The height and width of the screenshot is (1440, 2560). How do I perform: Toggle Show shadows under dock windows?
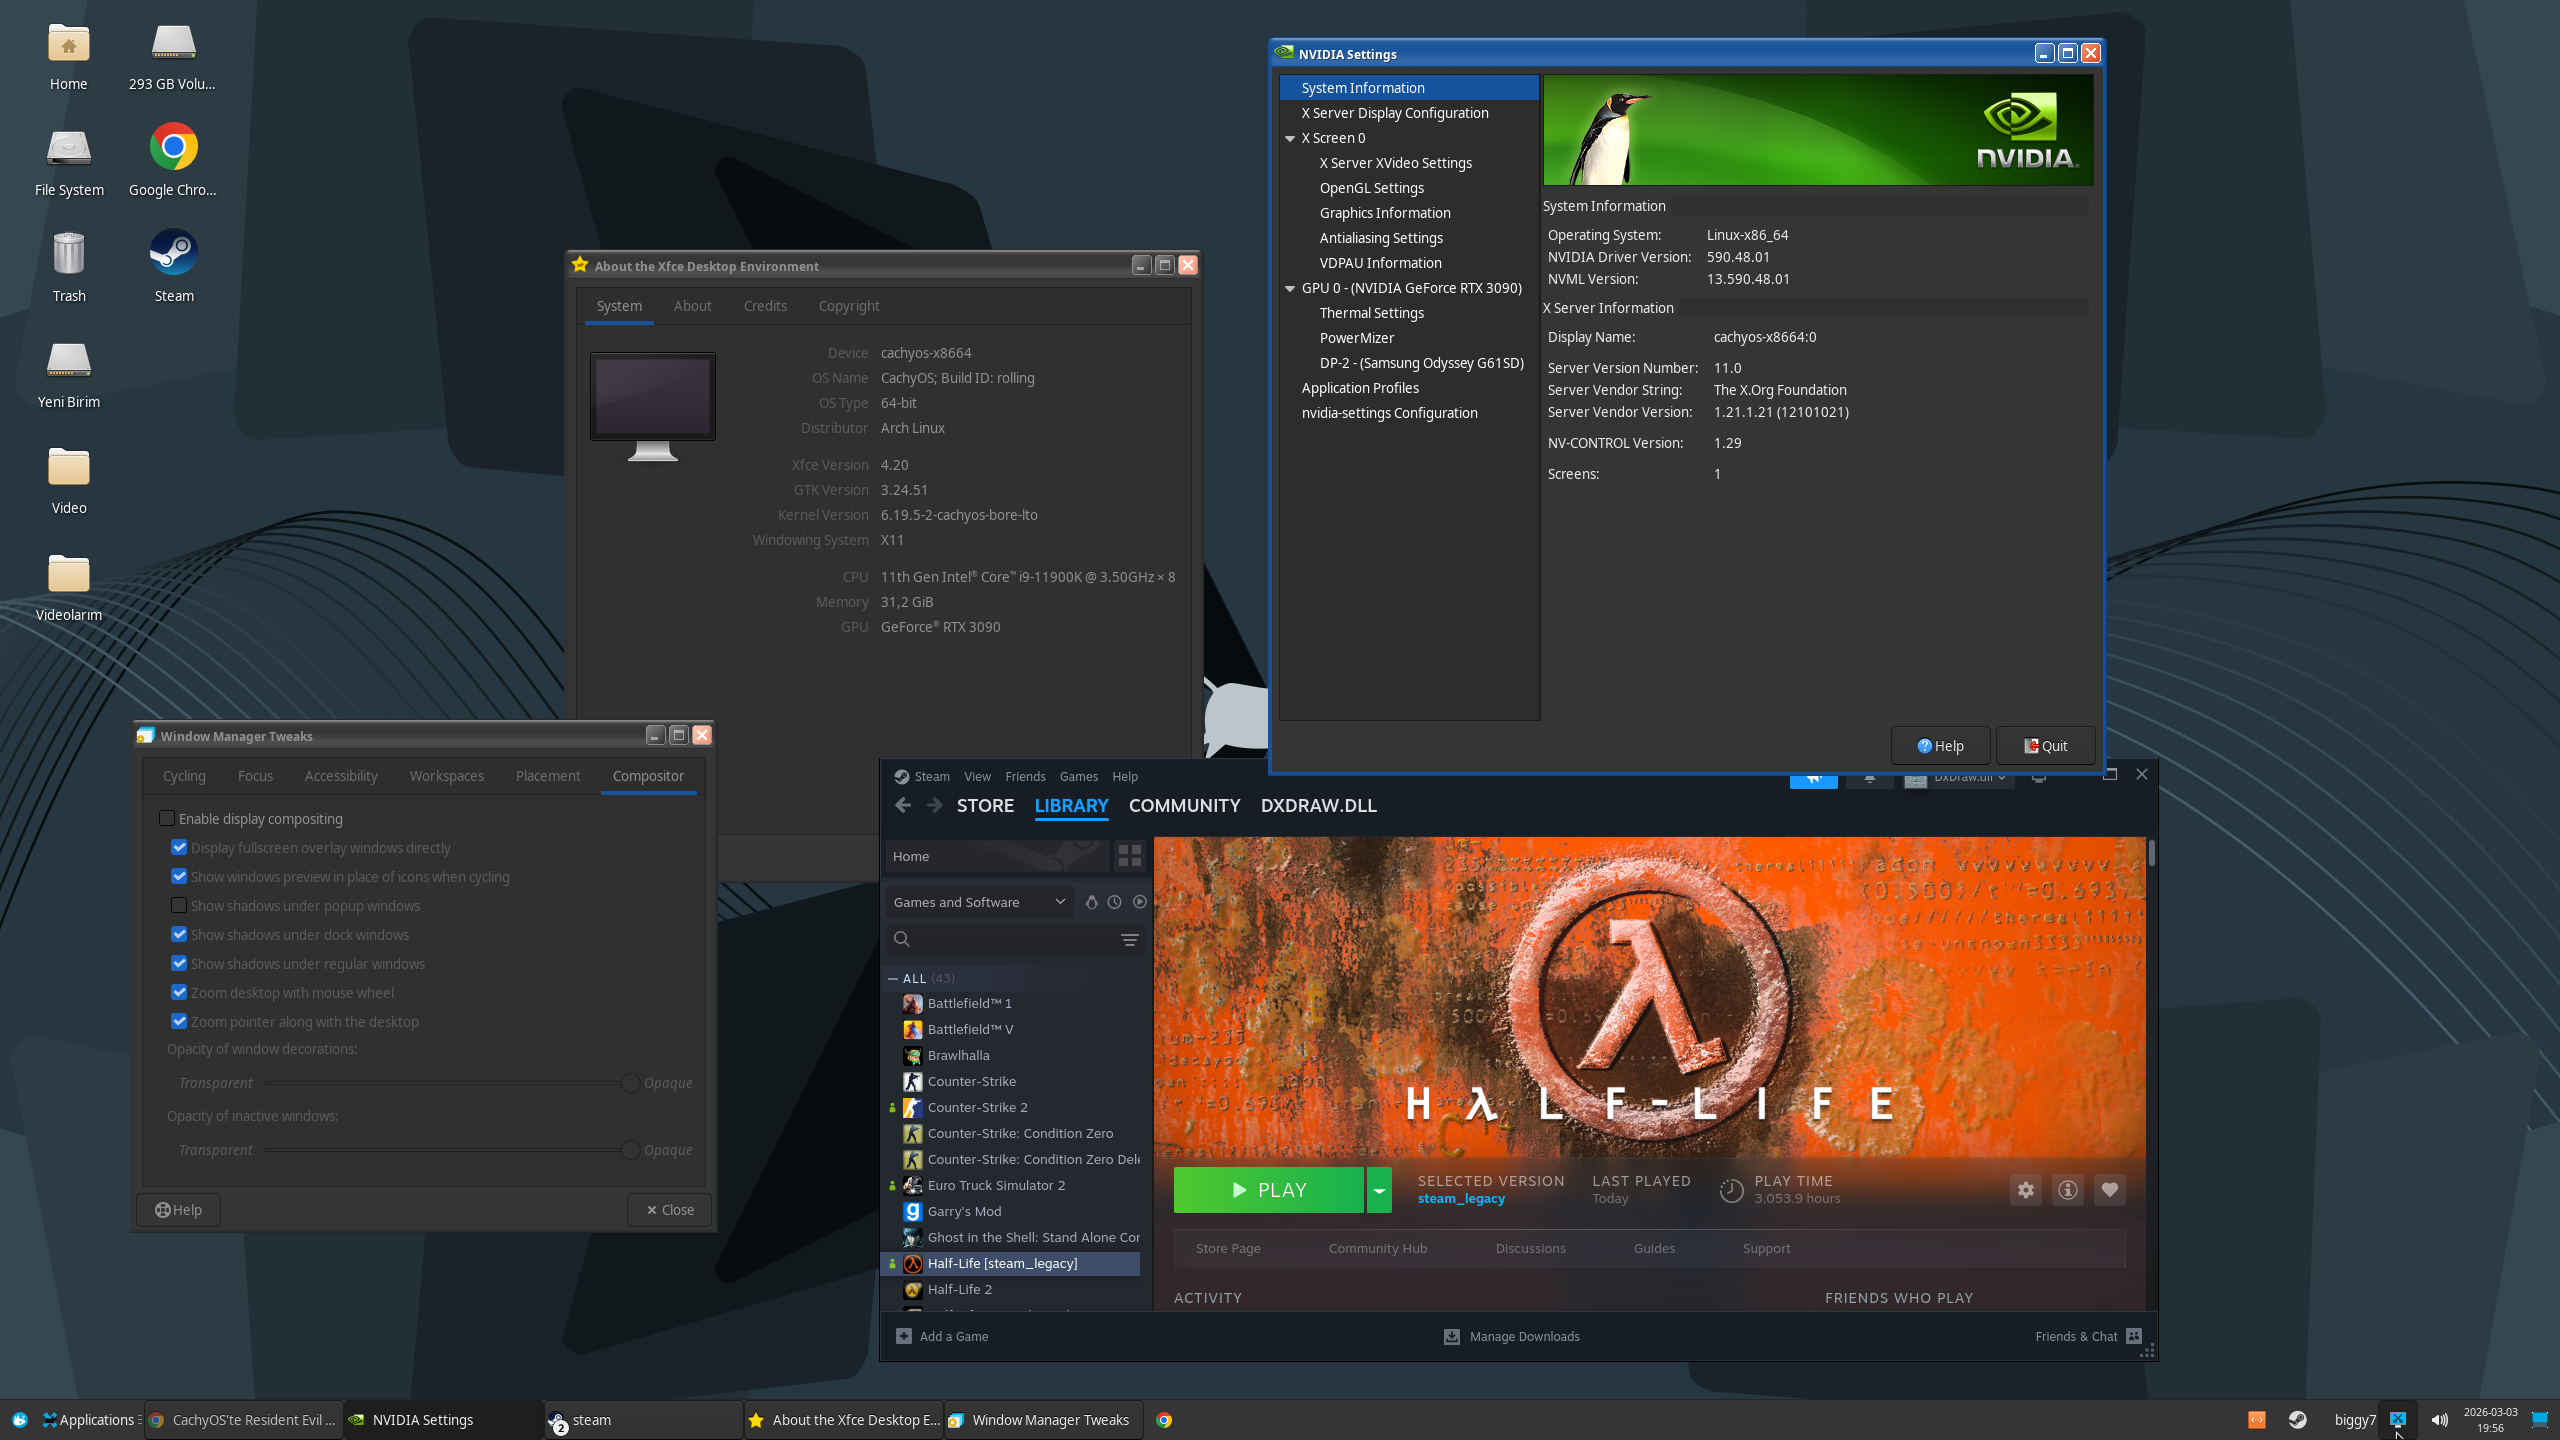pos(179,934)
